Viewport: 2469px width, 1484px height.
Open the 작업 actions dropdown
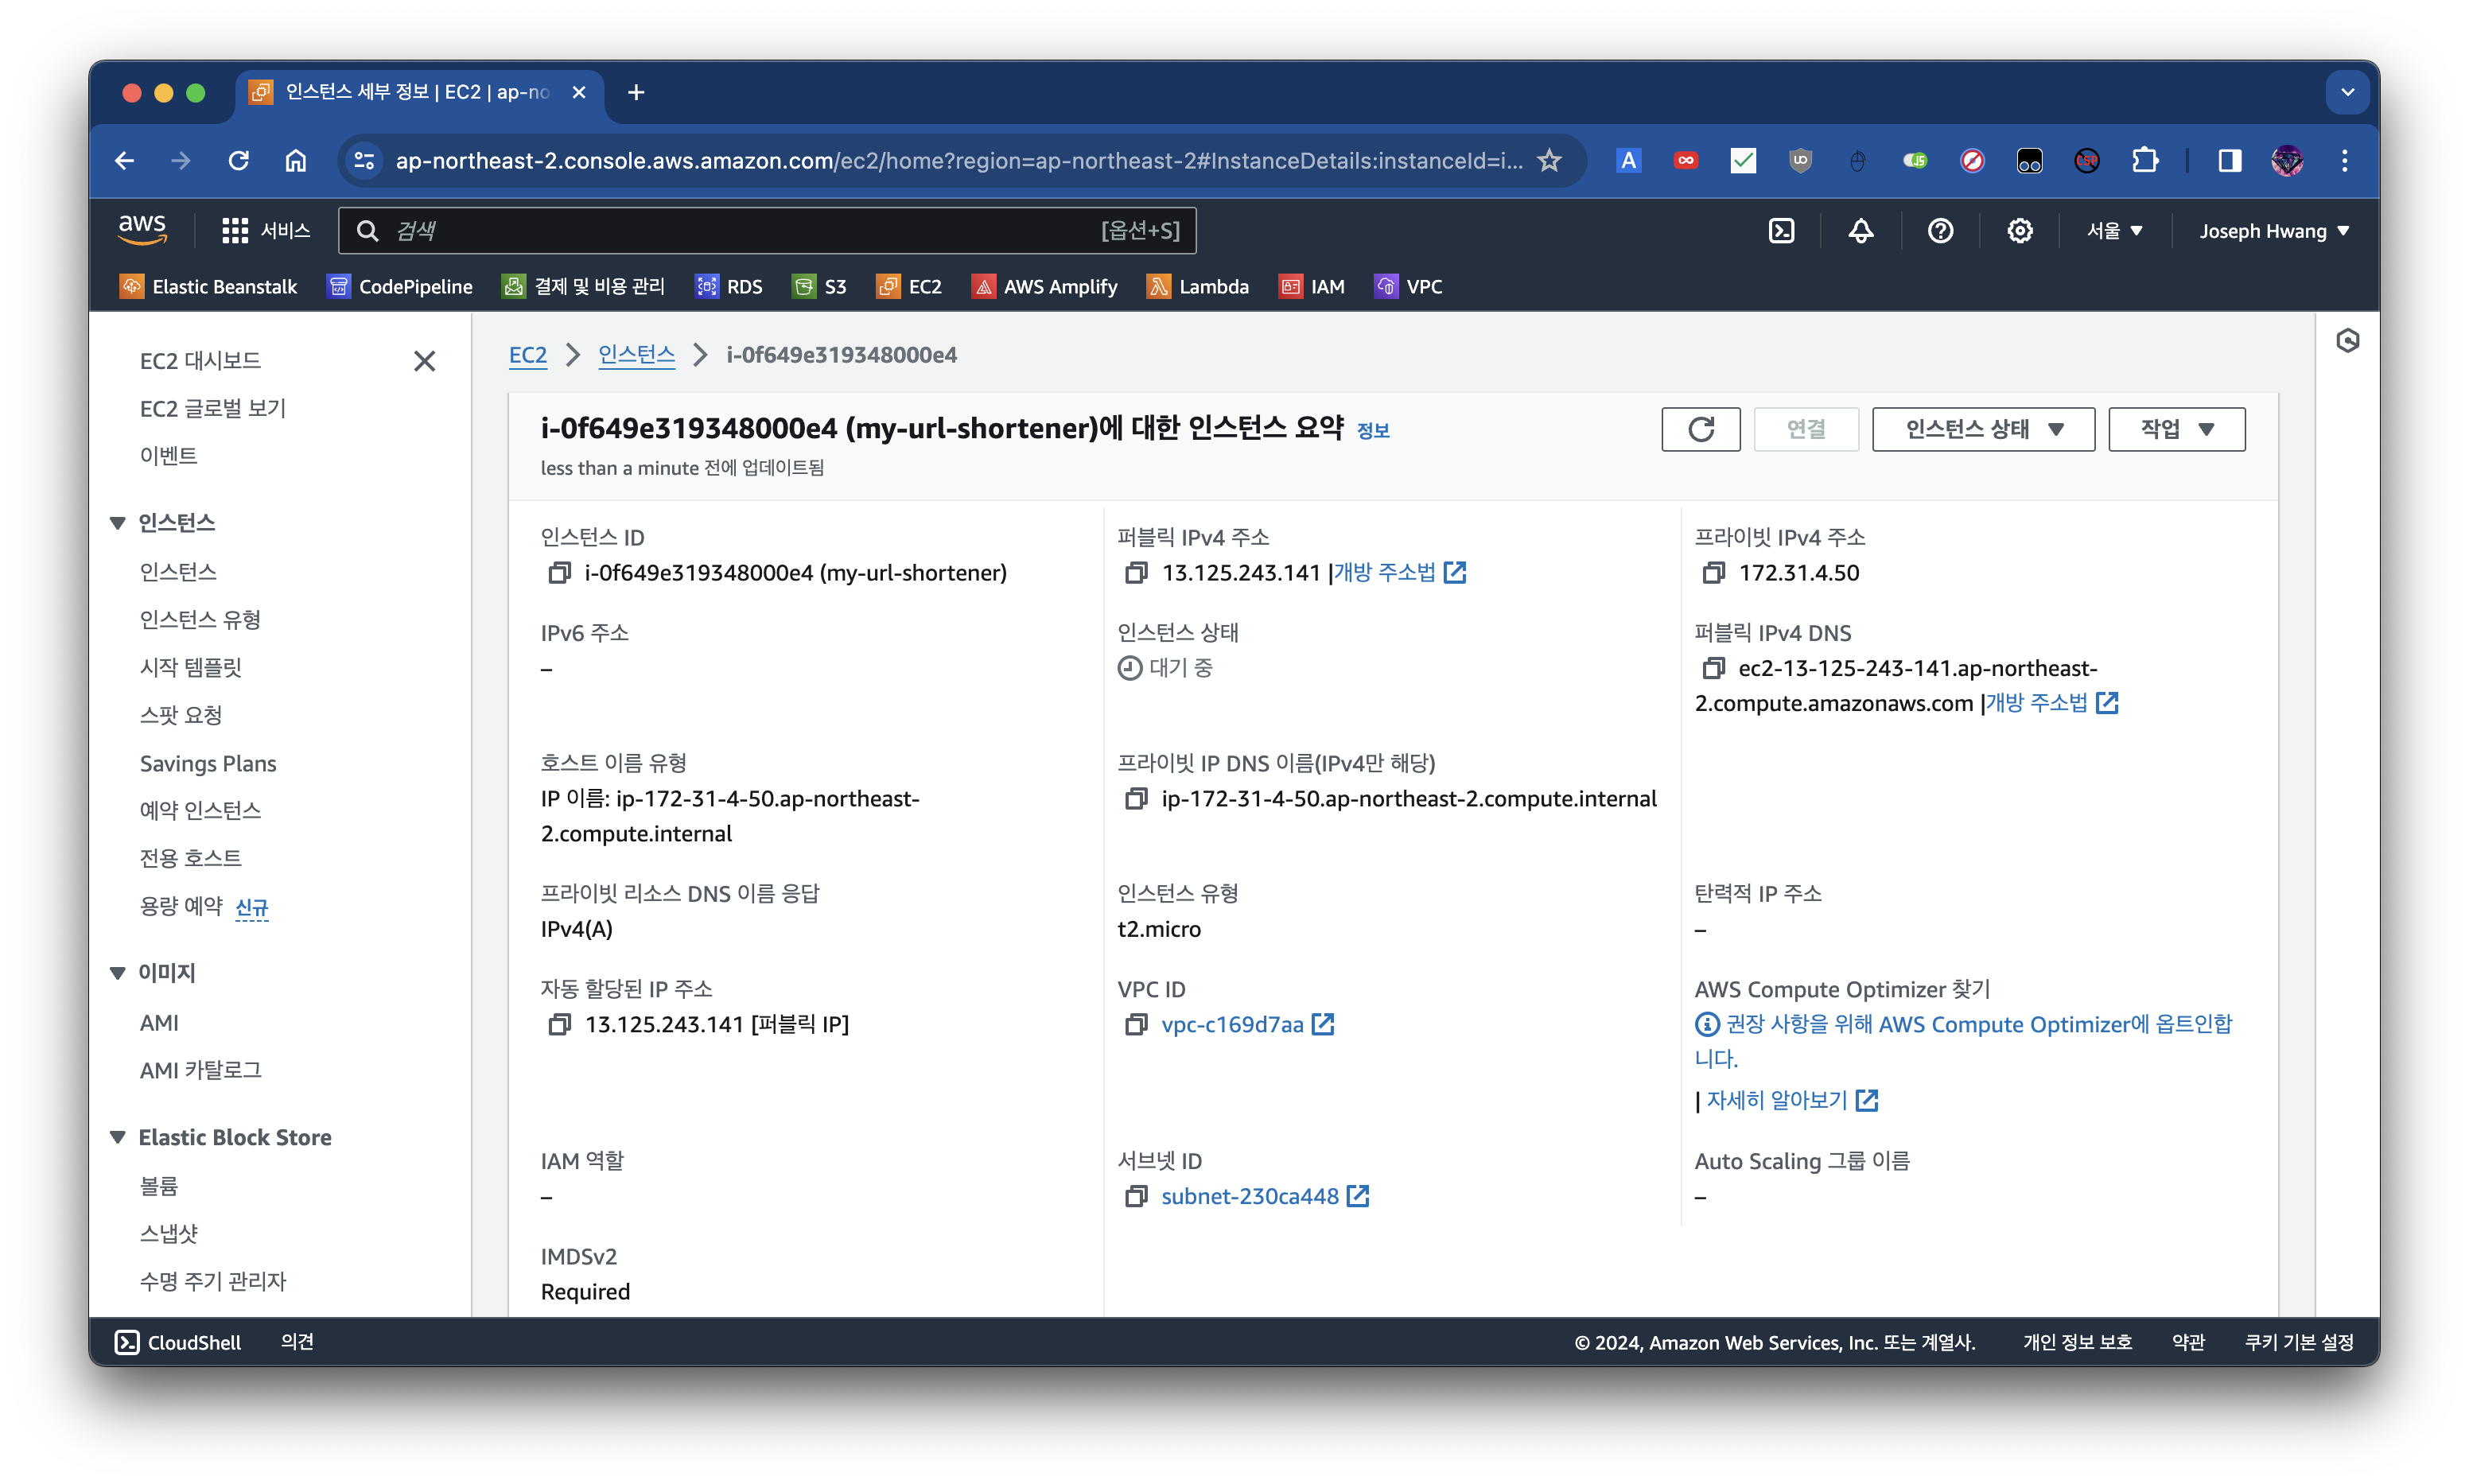point(2176,429)
